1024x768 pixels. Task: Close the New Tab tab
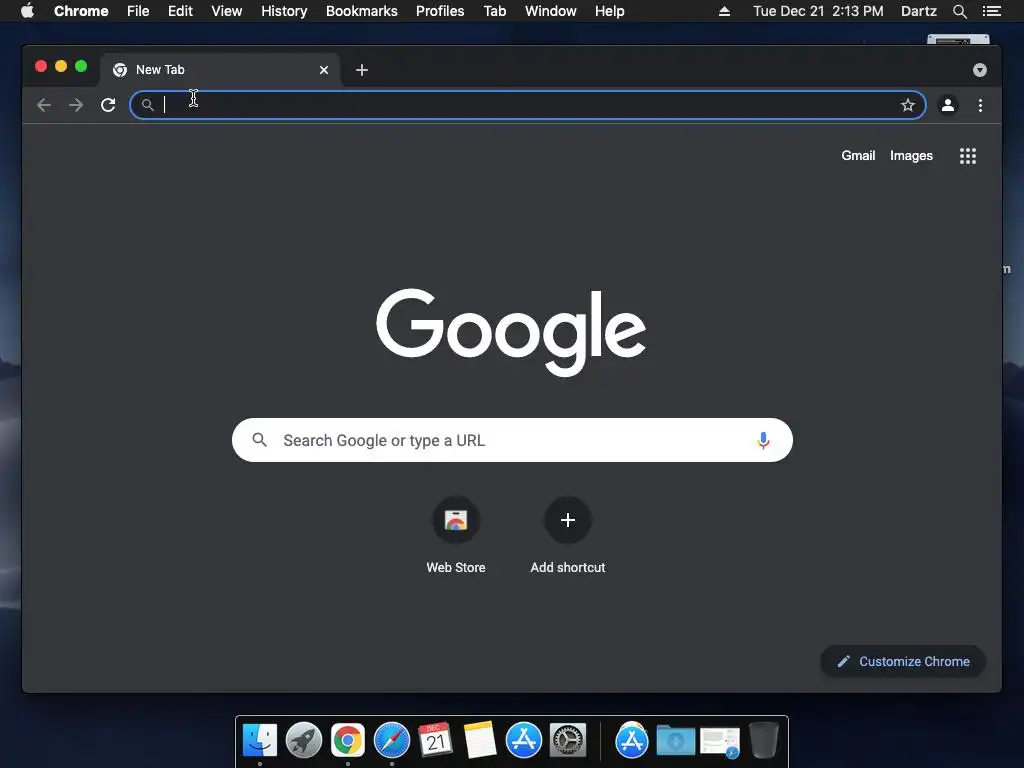click(x=324, y=70)
